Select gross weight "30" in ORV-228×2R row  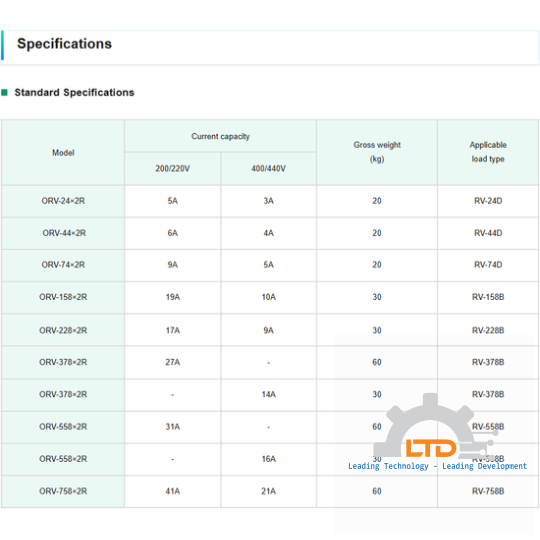tap(377, 330)
